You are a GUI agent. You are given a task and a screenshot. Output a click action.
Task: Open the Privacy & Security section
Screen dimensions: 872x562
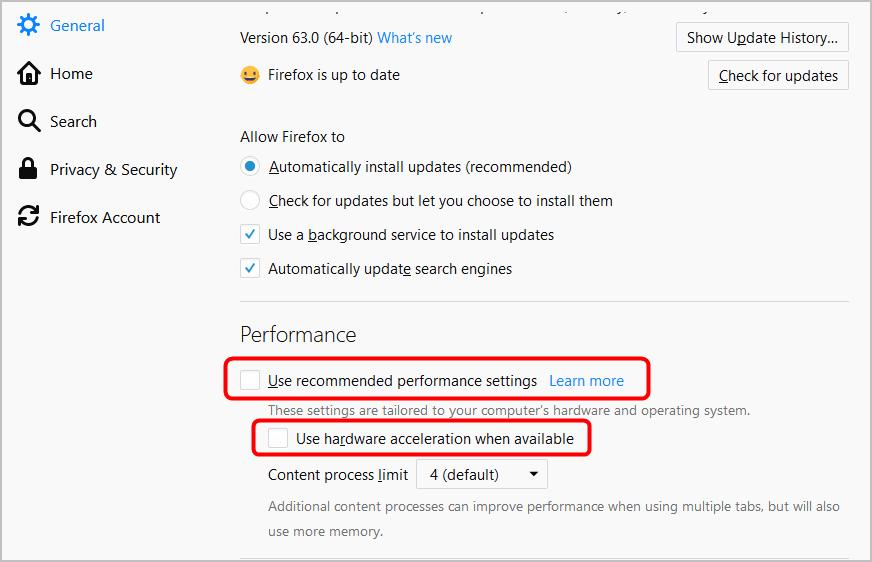coord(113,169)
